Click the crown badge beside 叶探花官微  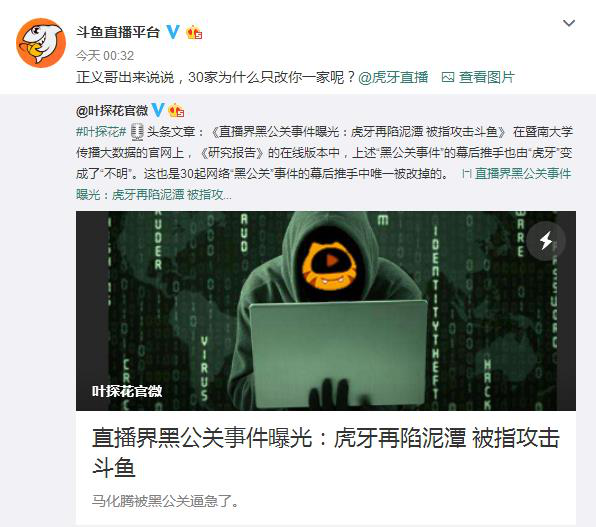click(176, 110)
